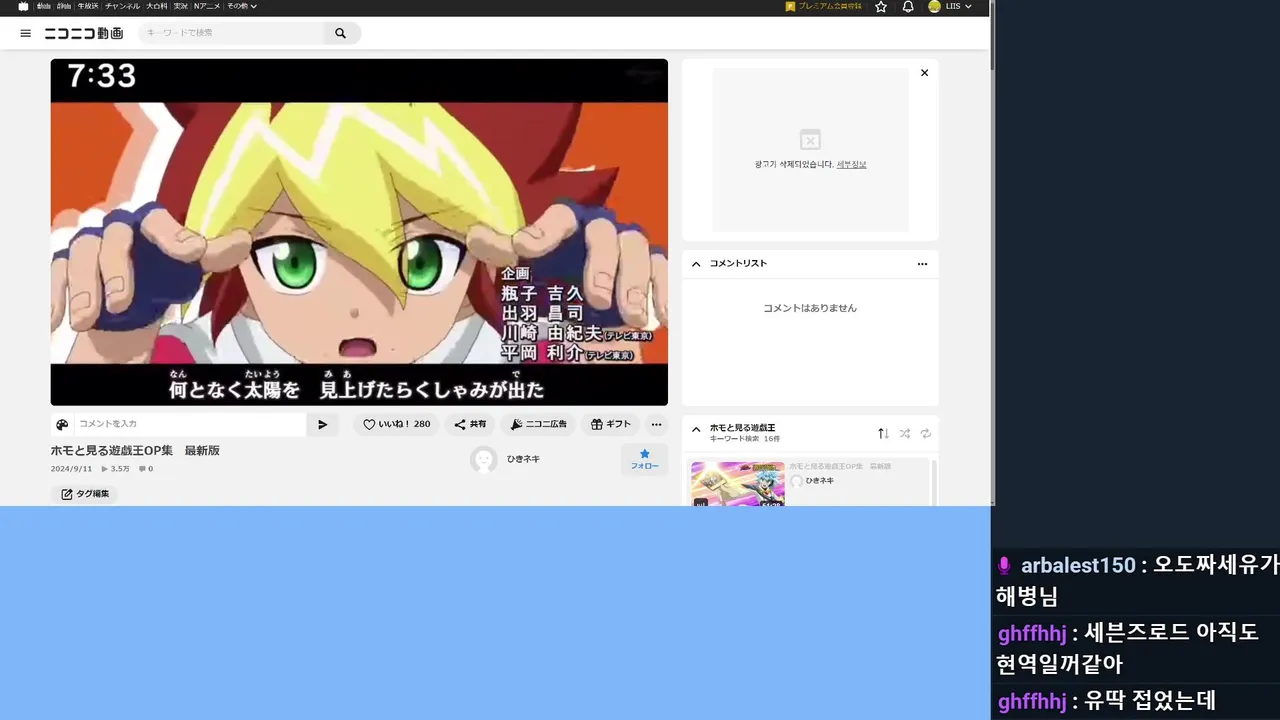
Task: Collapse the コメントリスト panel
Action: tap(696, 264)
